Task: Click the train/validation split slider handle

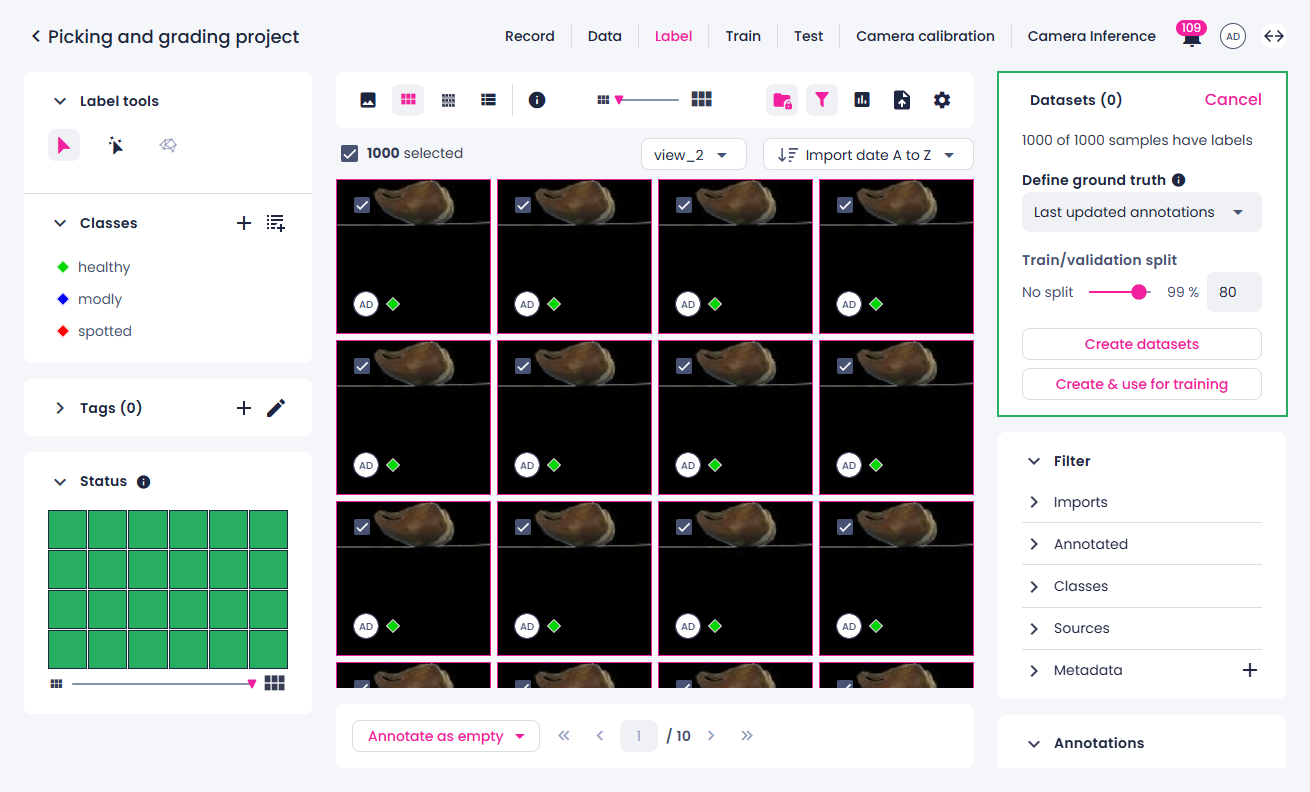Action: click(1139, 292)
